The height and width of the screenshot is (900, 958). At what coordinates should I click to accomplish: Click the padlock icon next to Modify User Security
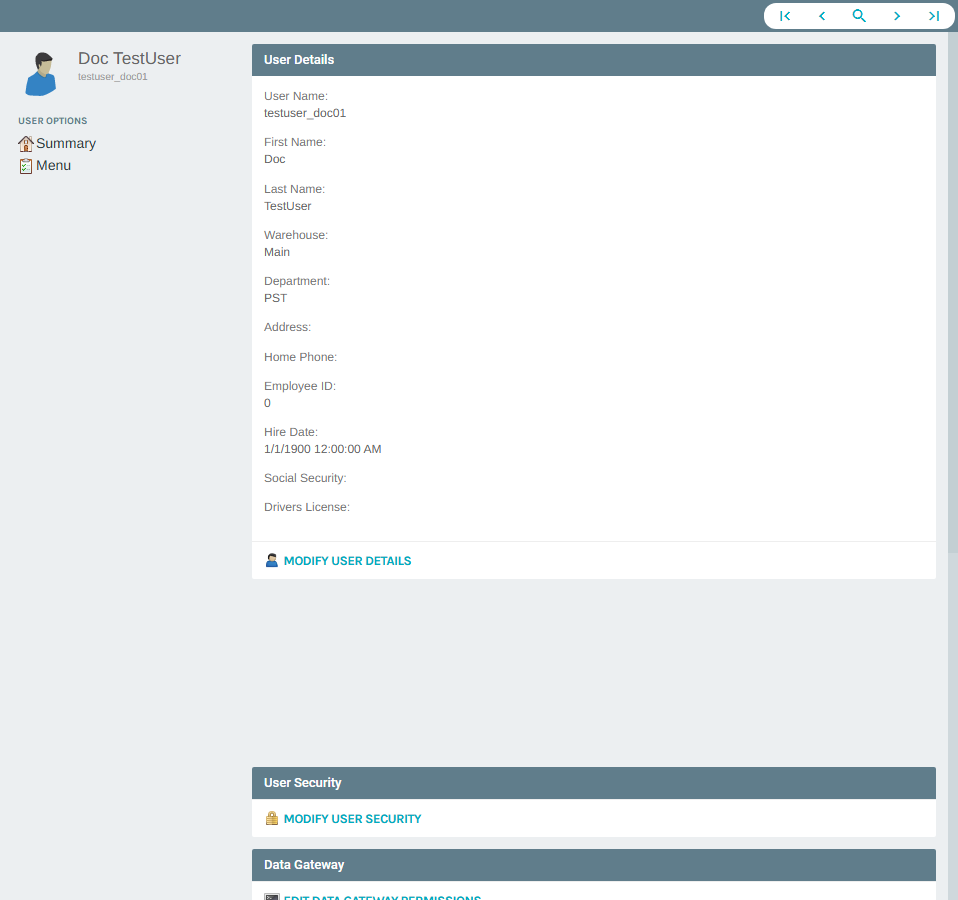271,818
